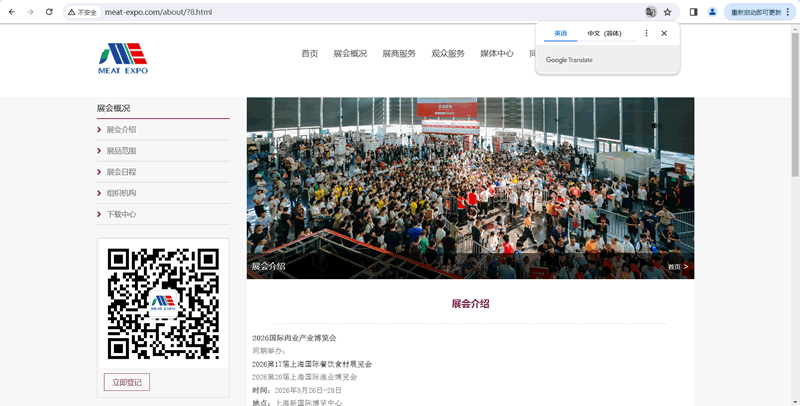
Task: Open the 展商服务 navigation menu
Action: [399, 54]
